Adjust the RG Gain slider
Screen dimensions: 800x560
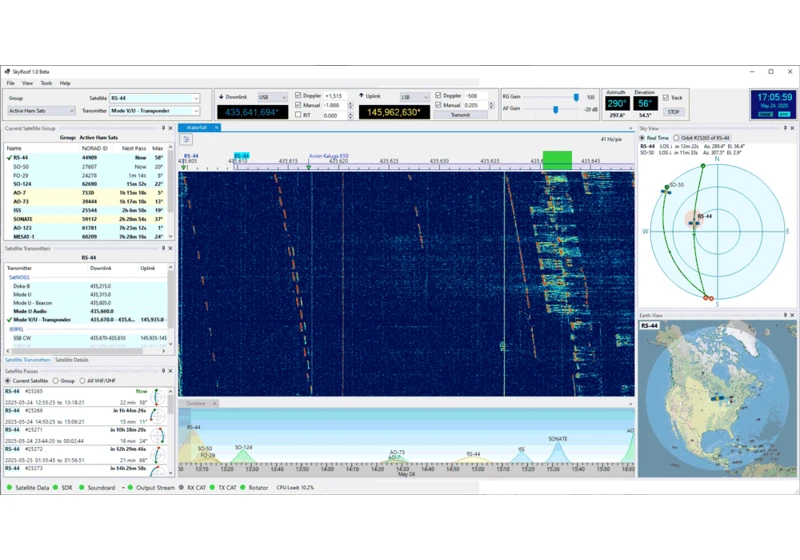[x=576, y=97]
